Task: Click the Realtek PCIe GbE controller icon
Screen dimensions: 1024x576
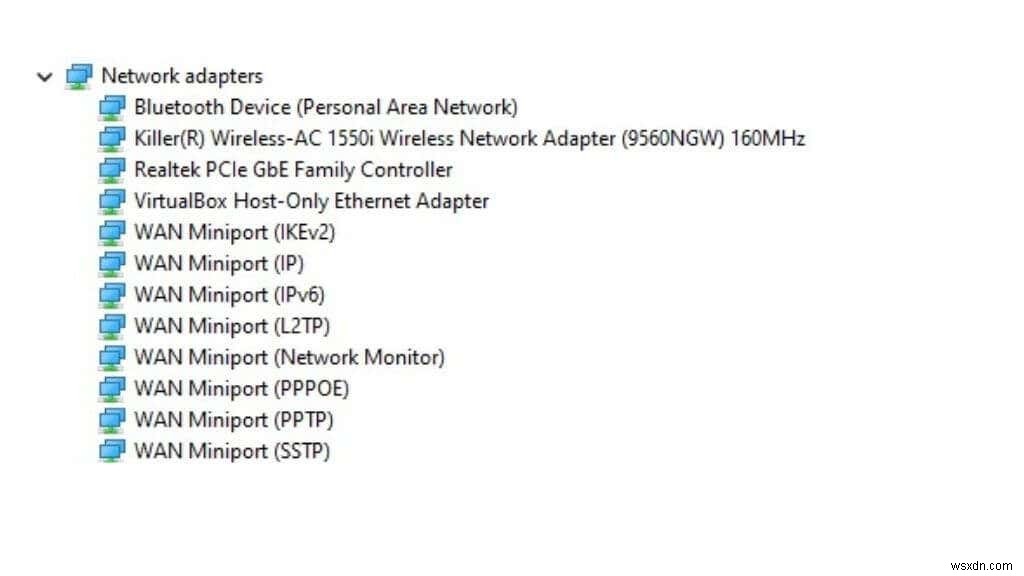Action: [112, 170]
